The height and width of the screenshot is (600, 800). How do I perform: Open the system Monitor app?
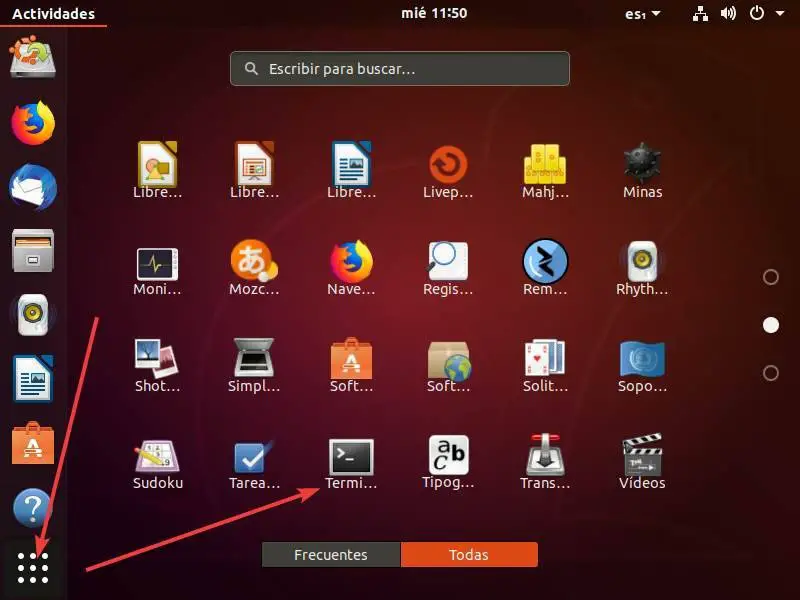click(x=157, y=264)
